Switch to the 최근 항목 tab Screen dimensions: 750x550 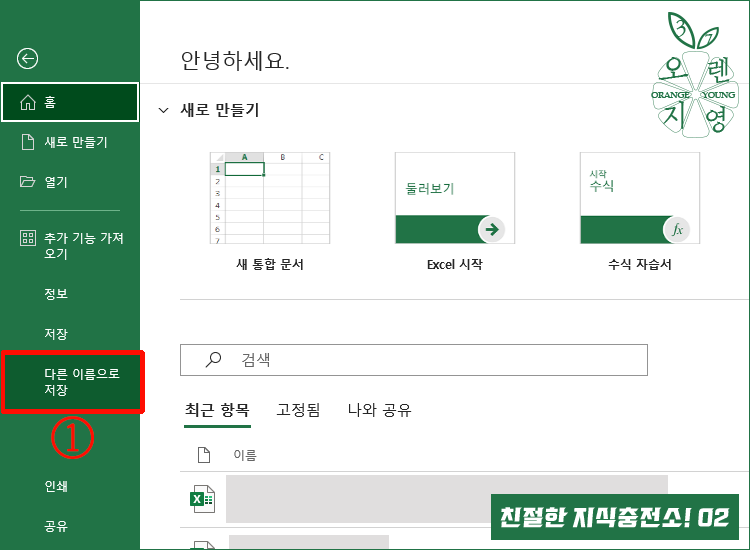(x=217, y=410)
